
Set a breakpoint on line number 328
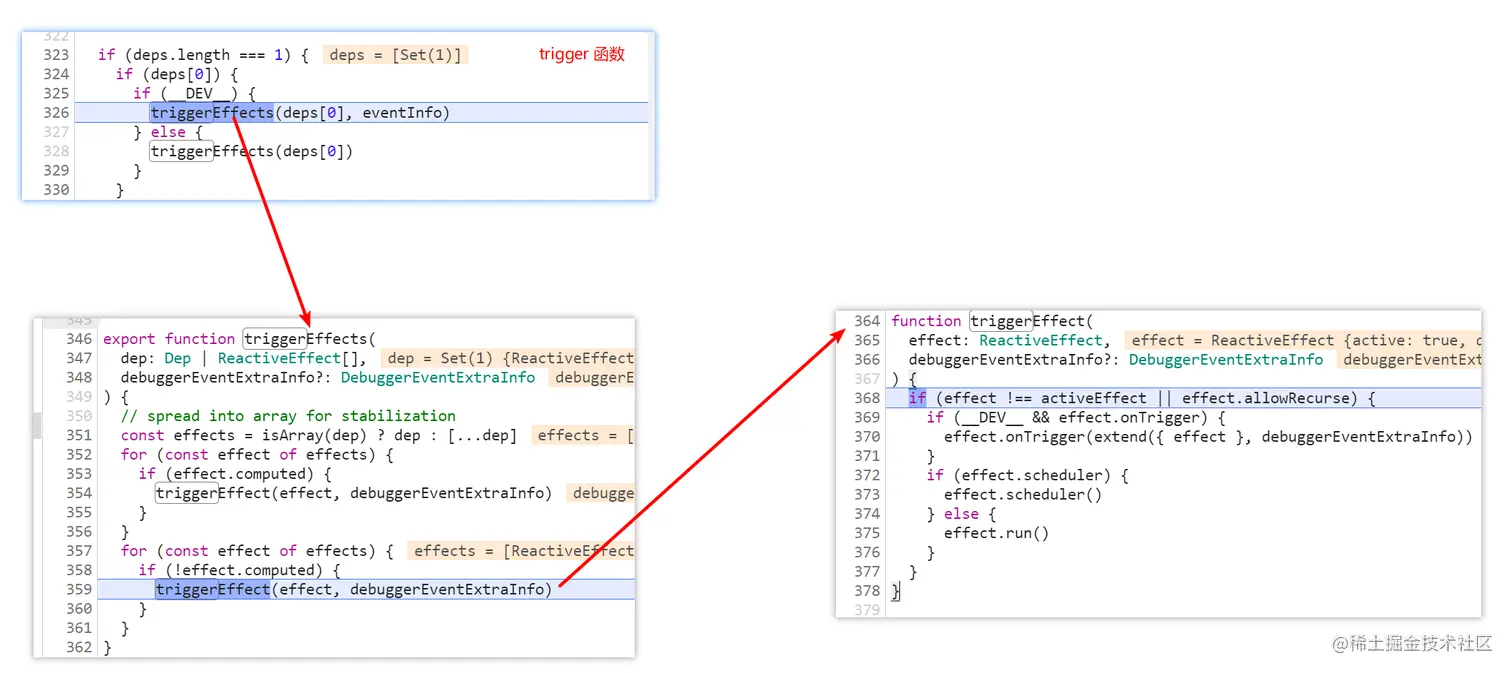coord(56,152)
